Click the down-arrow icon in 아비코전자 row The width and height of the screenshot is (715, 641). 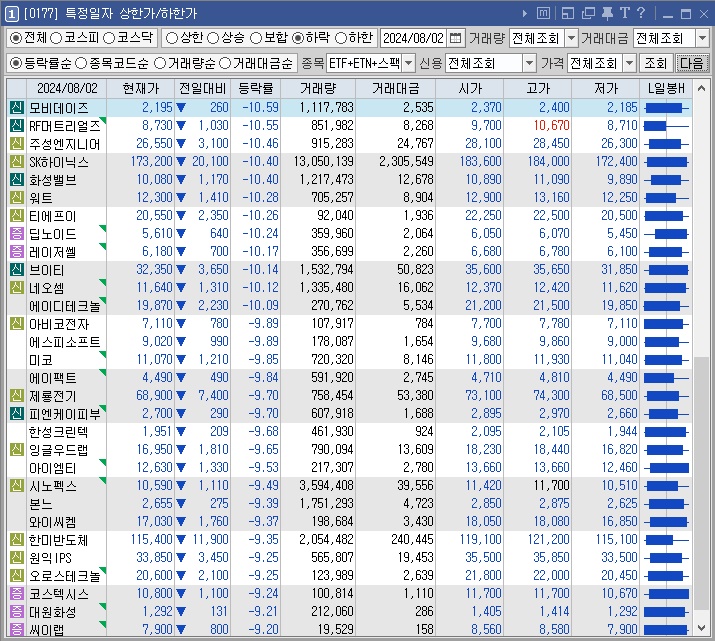click(181, 324)
